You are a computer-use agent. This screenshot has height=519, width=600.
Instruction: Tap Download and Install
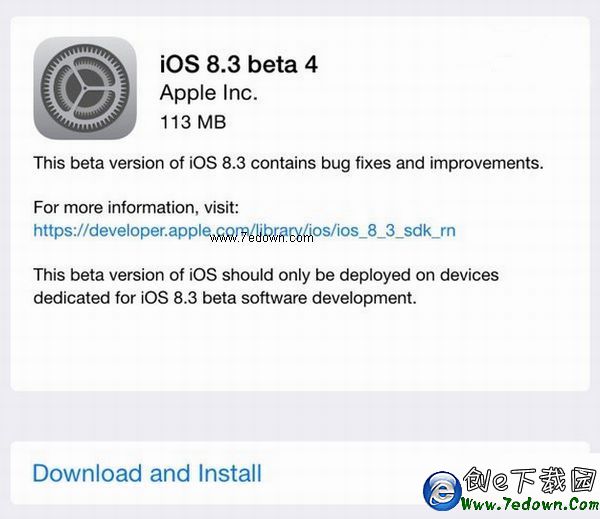point(147,473)
